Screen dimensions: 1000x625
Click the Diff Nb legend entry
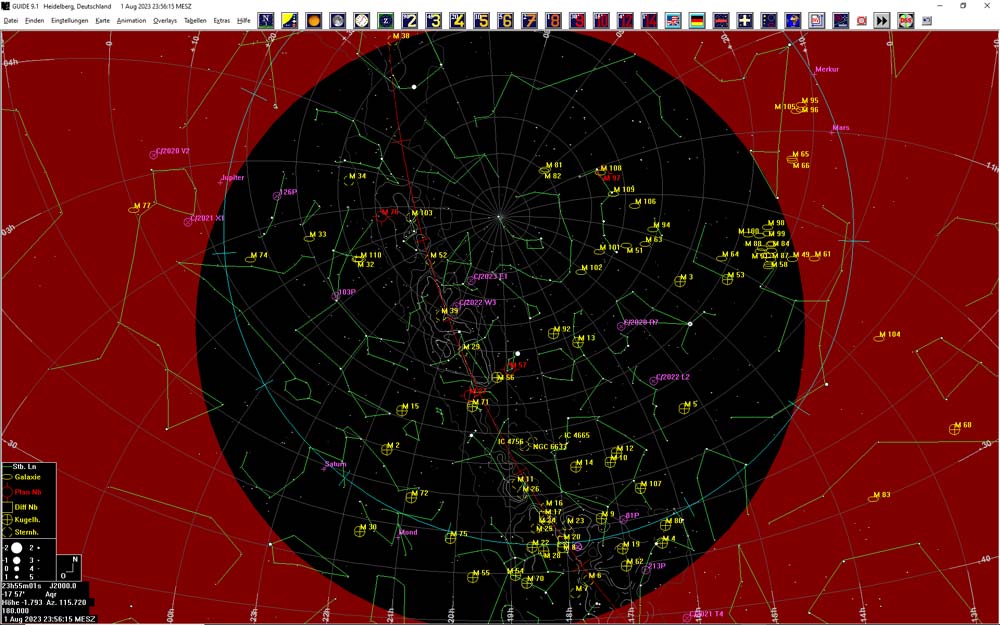[x=26, y=508]
